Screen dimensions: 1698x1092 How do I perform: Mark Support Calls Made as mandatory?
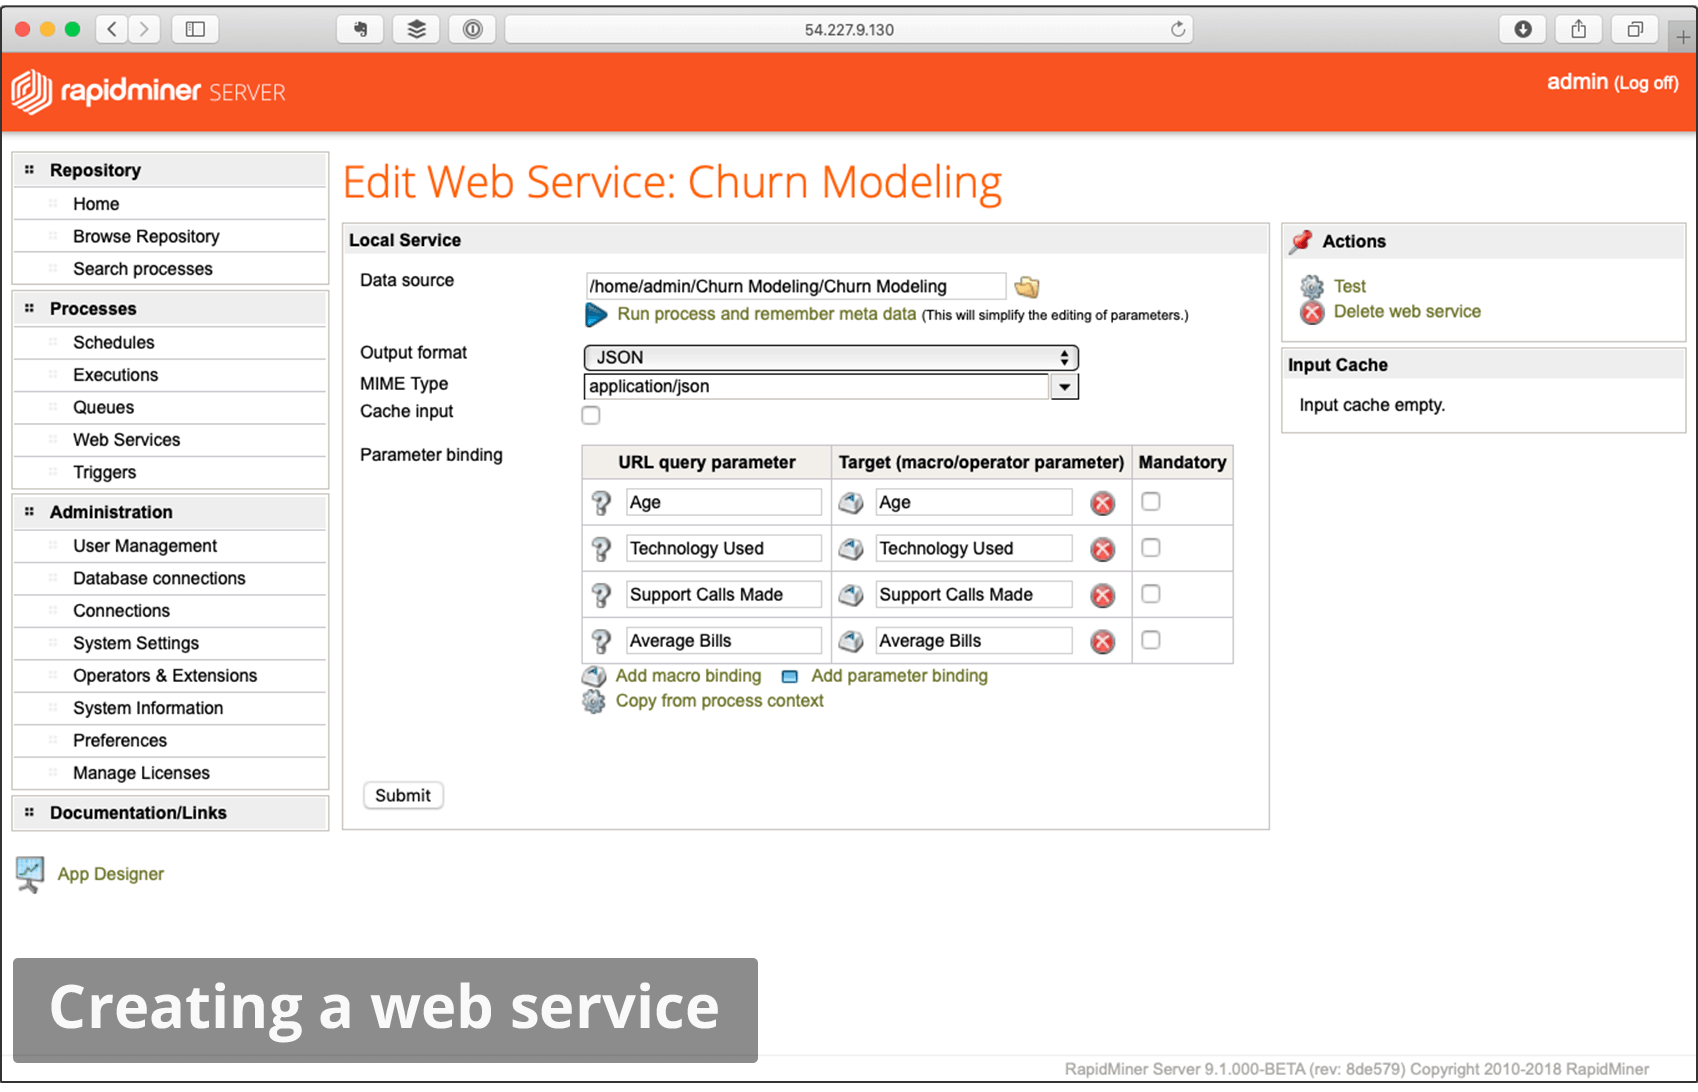[x=1151, y=594]
